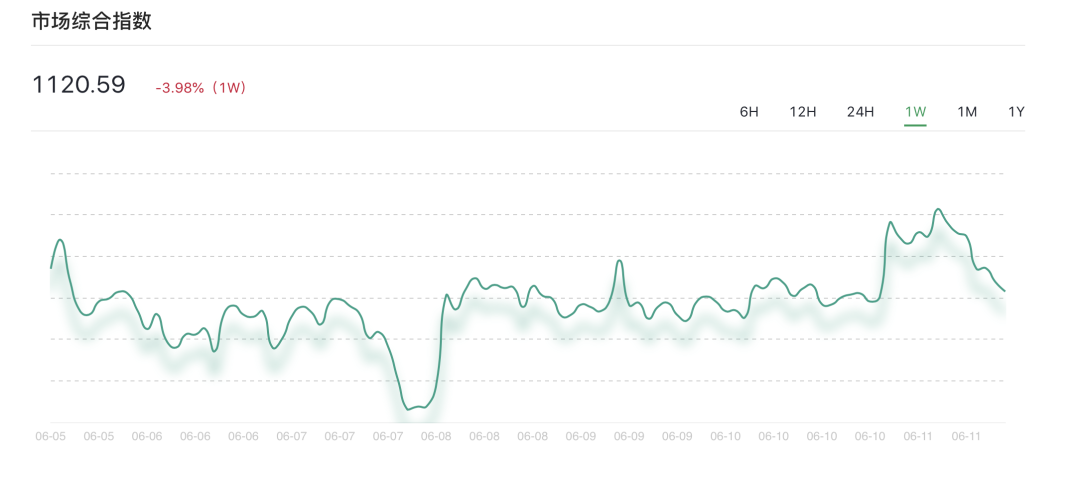Open the 1Y time range
Image resolution: width=1080 pixels, height=477 pixels.
coord(1016,112)
